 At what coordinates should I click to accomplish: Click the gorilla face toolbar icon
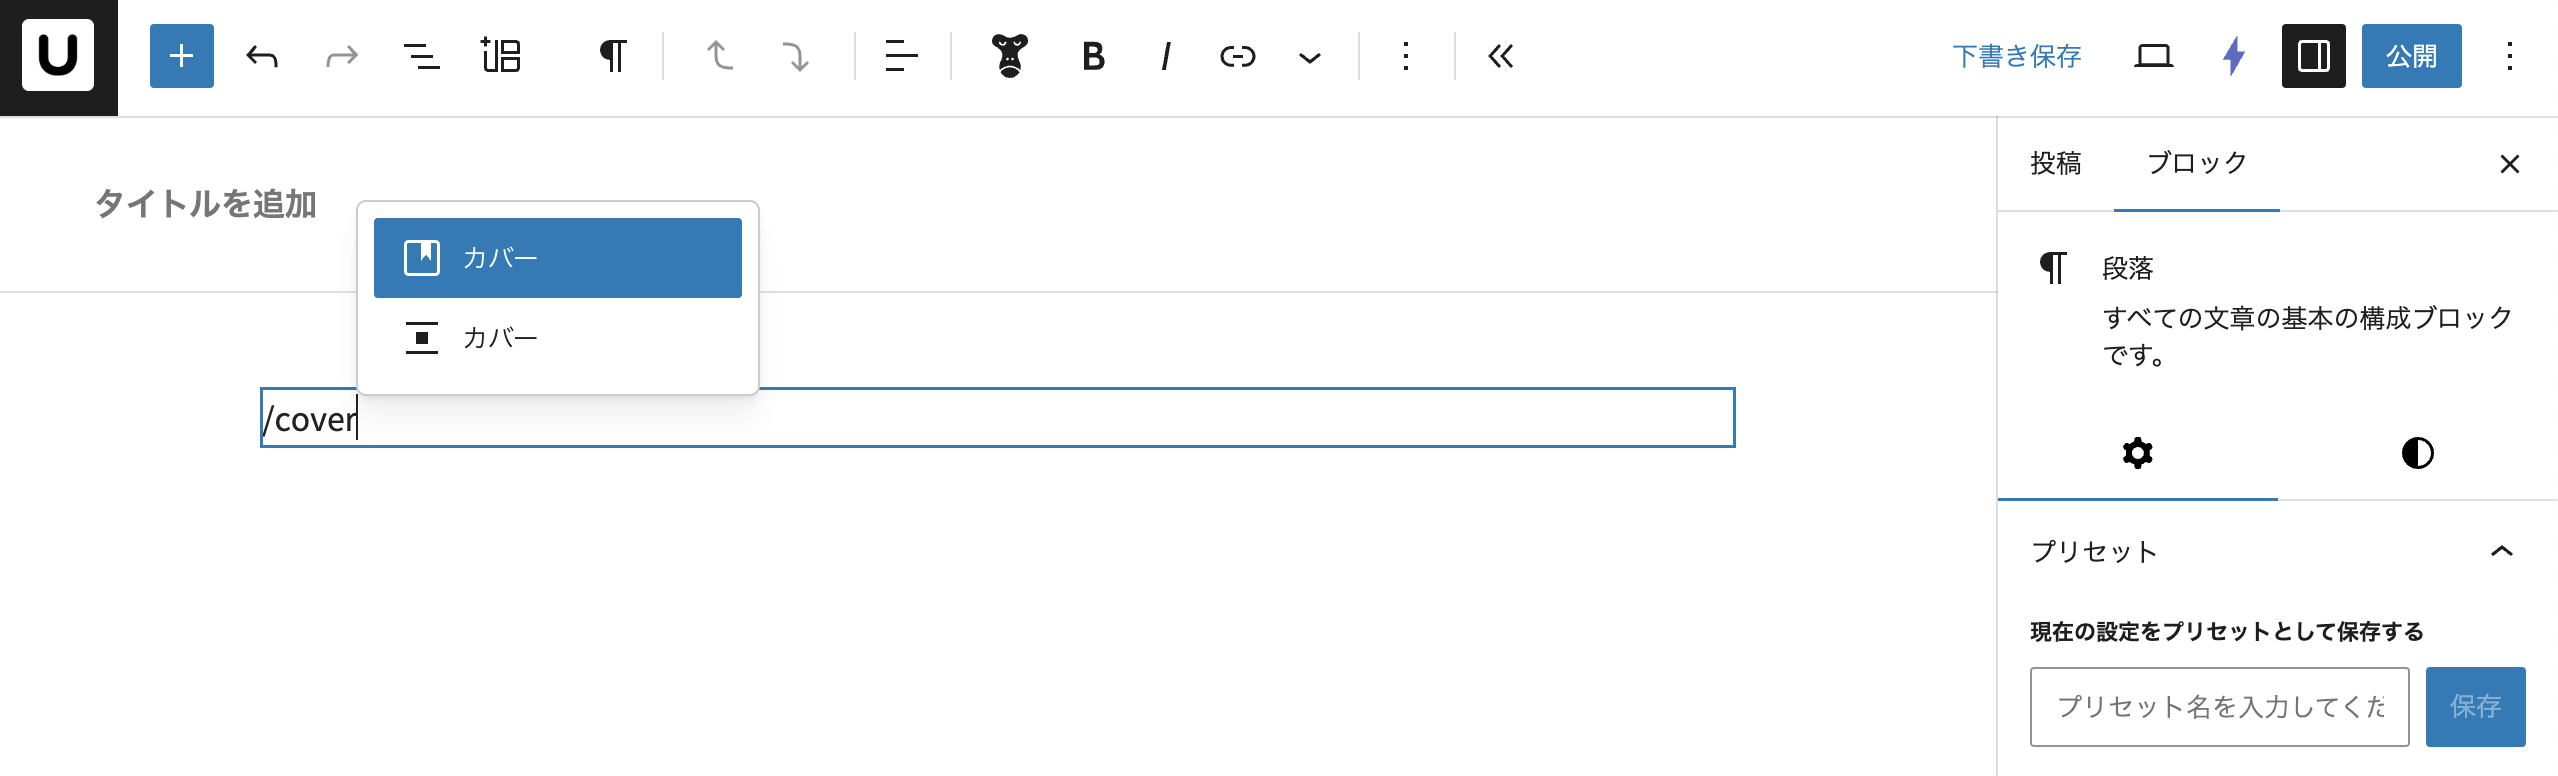[1009, 56]
